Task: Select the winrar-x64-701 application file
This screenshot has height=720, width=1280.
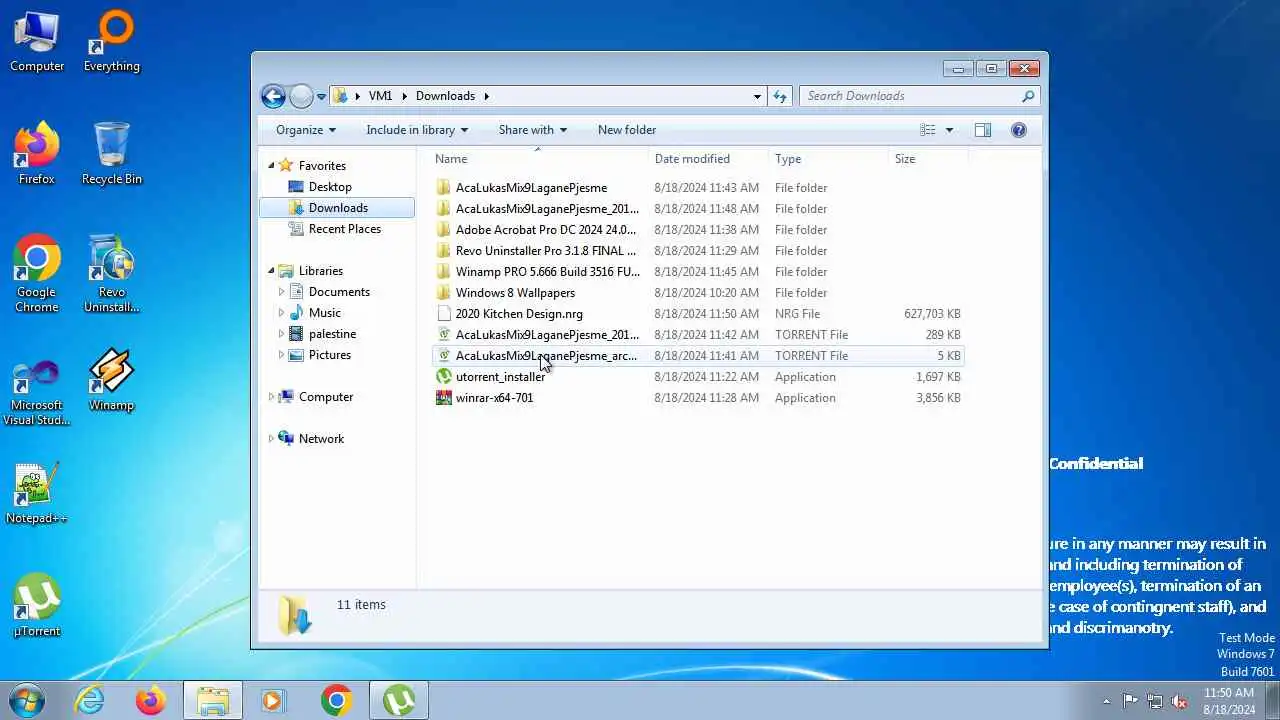Action: 698,398
